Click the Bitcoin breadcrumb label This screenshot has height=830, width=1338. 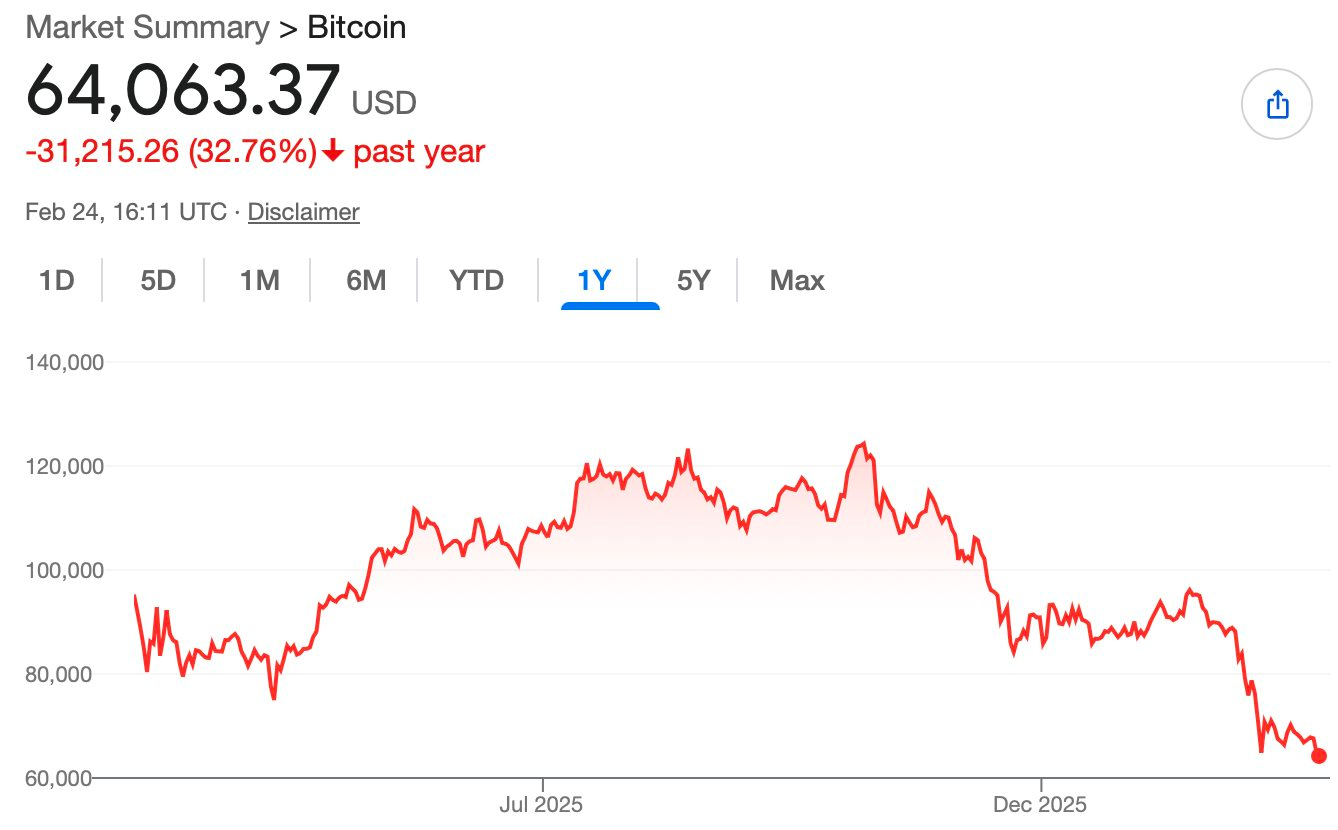click(356, 27)
